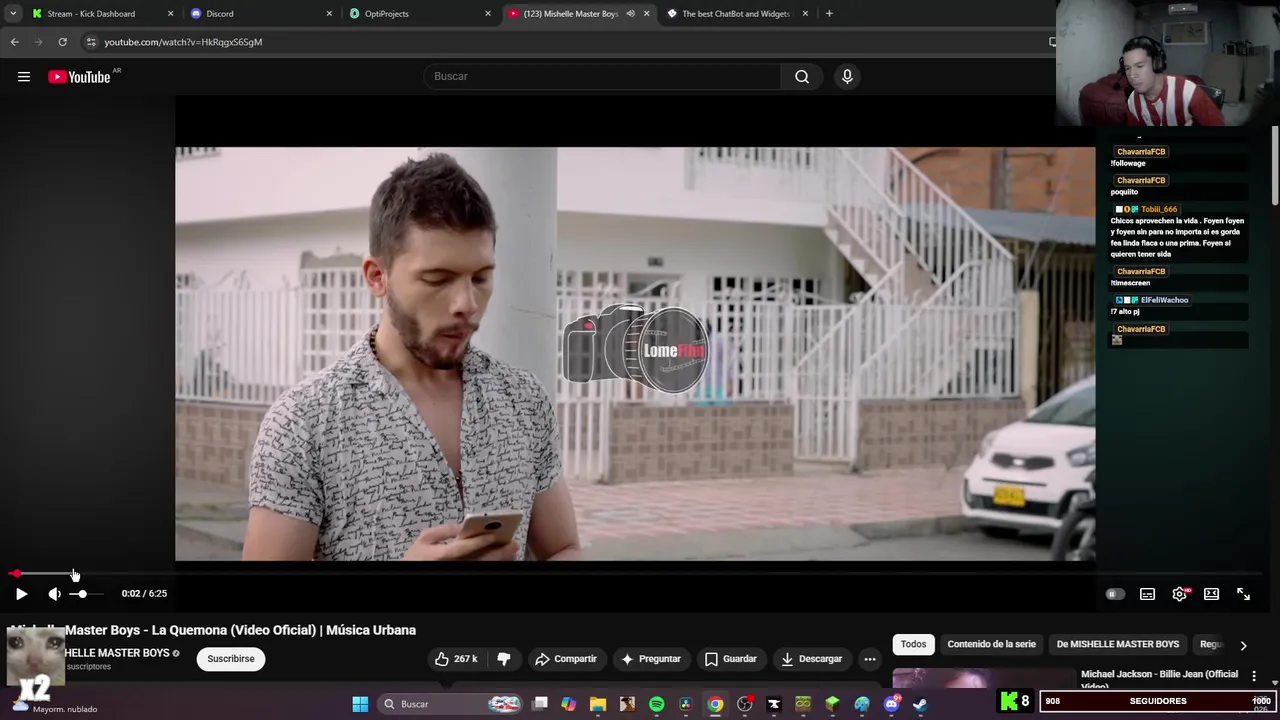Enter full screen mode

pyautogui.click(x=1243, y=594)
